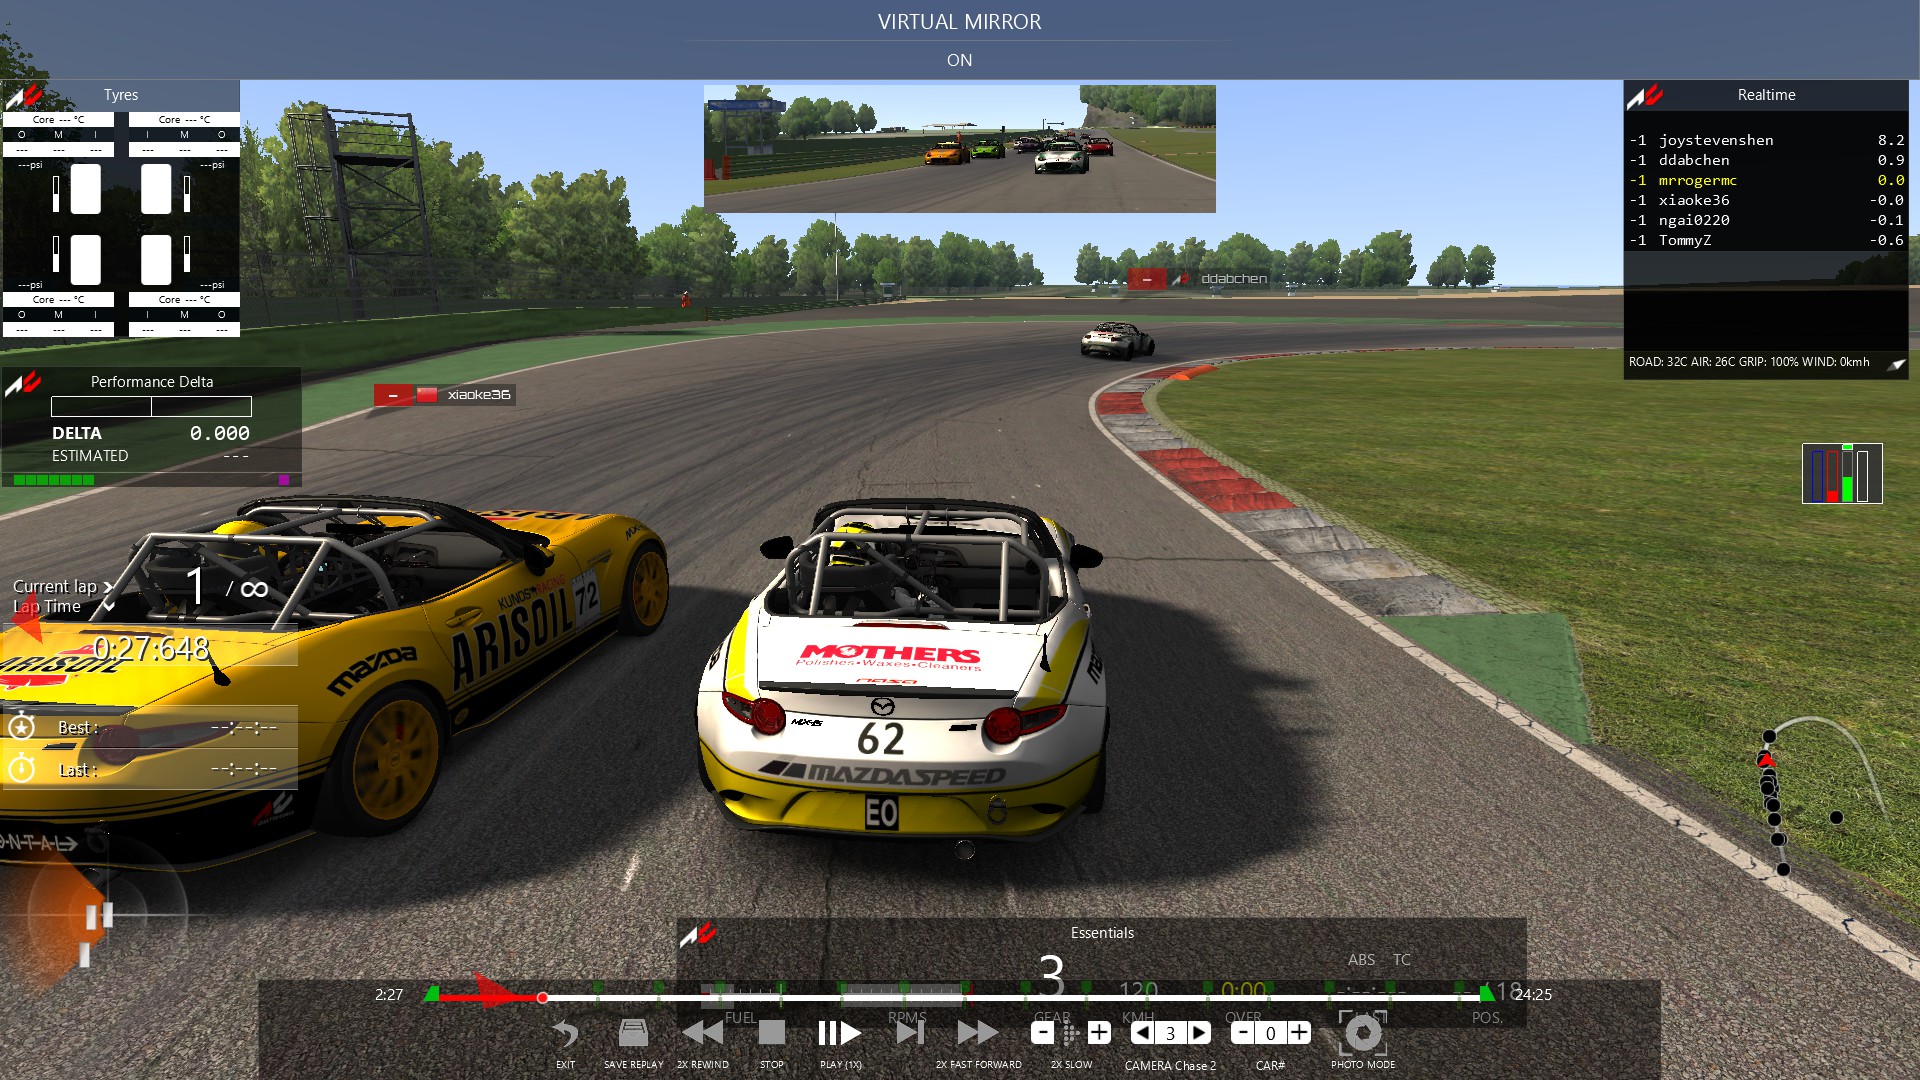Click the front-right tyre indicator in Tyres

coord(156,189)
